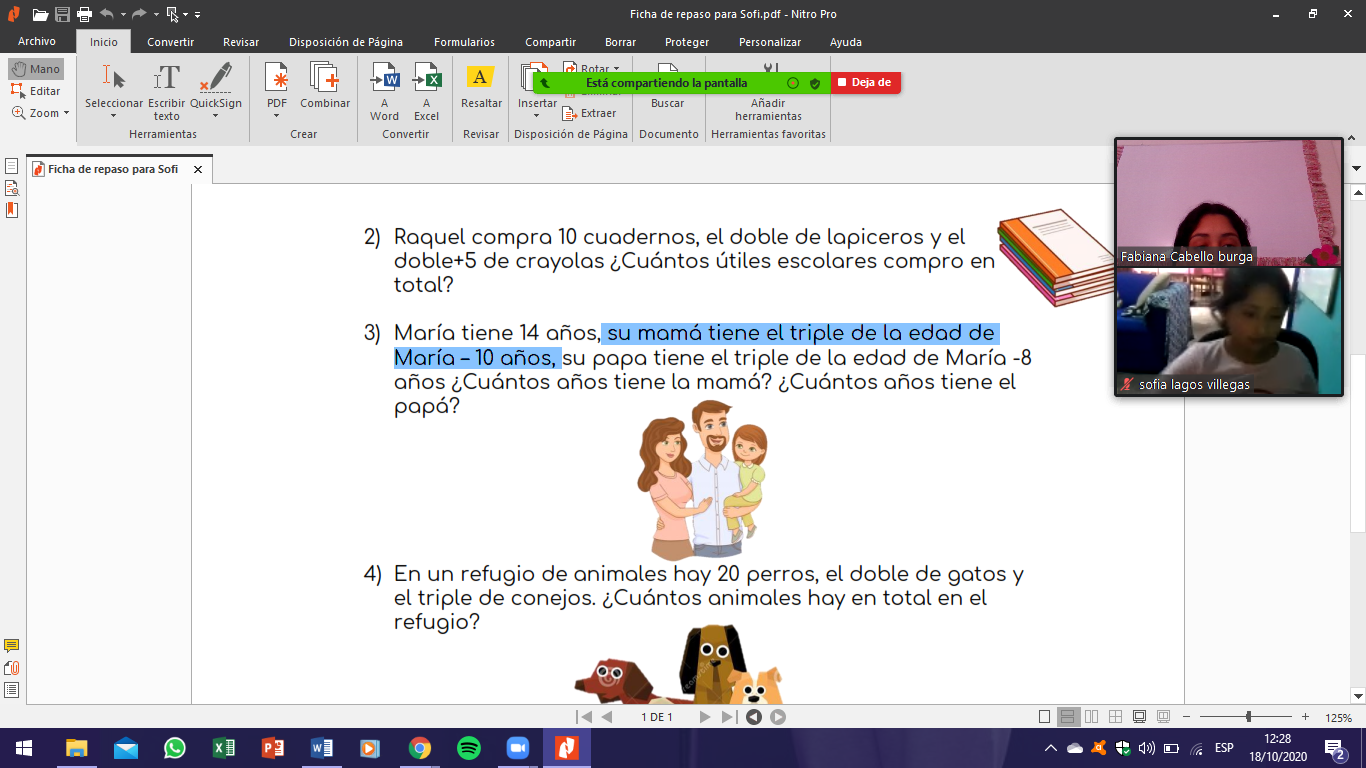
Task: Switch to single page view layout
Action: (x=1045, y=717)
